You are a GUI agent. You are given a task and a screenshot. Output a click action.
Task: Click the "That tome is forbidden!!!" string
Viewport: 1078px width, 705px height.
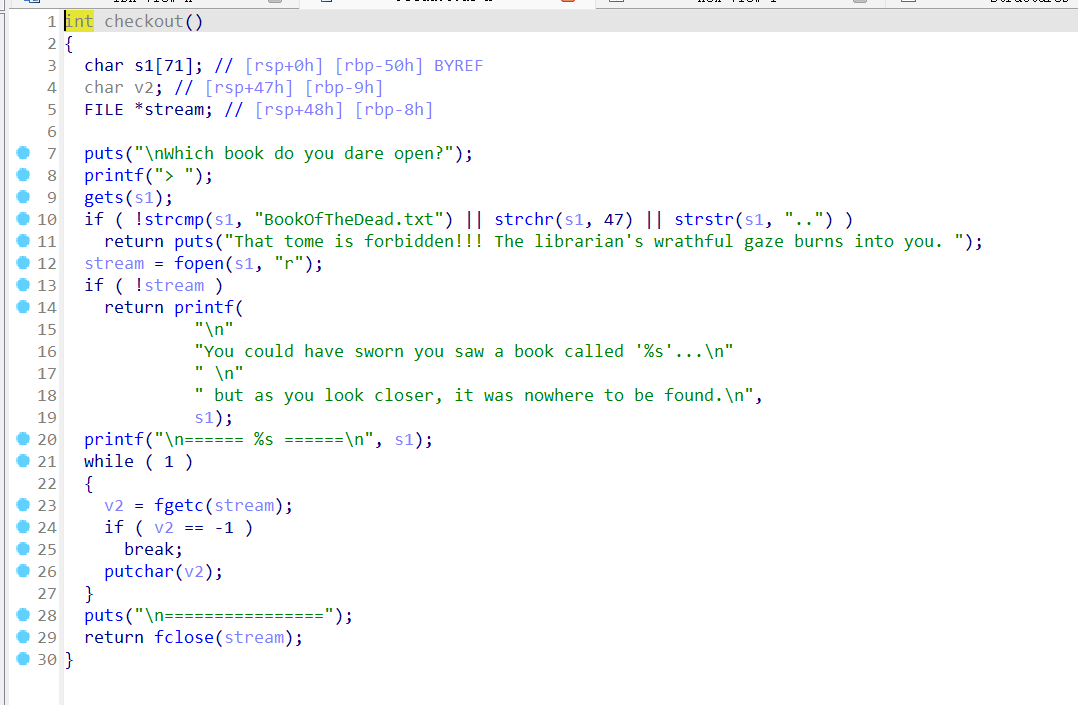pyautogui.click(x=594, y=242)
